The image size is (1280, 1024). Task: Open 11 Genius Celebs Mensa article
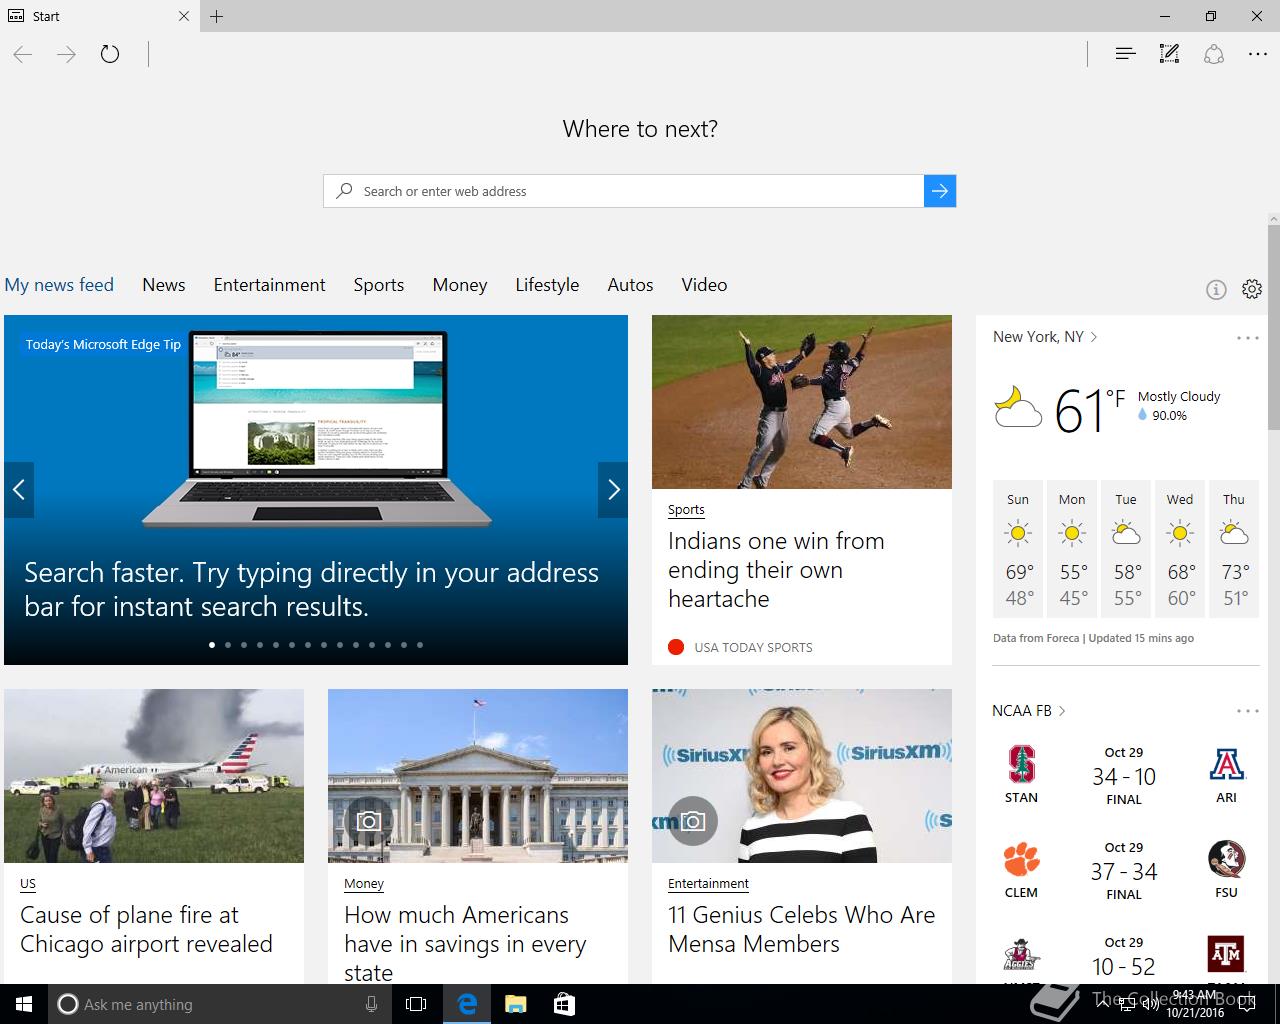tap(802, 930)
